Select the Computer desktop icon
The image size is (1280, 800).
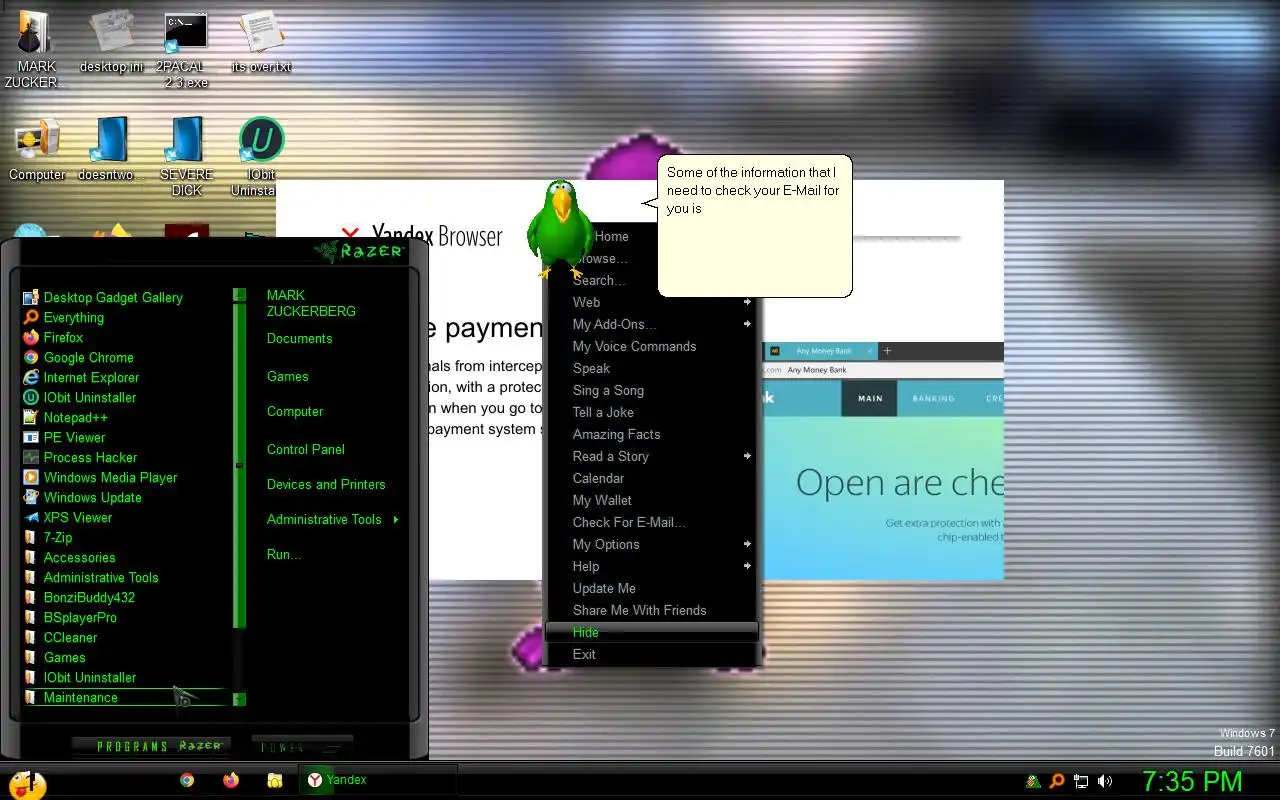click(37, 150)
